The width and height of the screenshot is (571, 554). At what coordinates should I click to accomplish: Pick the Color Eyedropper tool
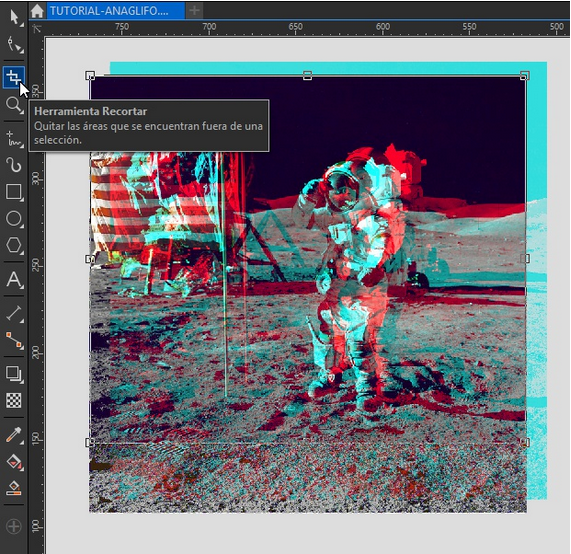(x=14, y=435)
